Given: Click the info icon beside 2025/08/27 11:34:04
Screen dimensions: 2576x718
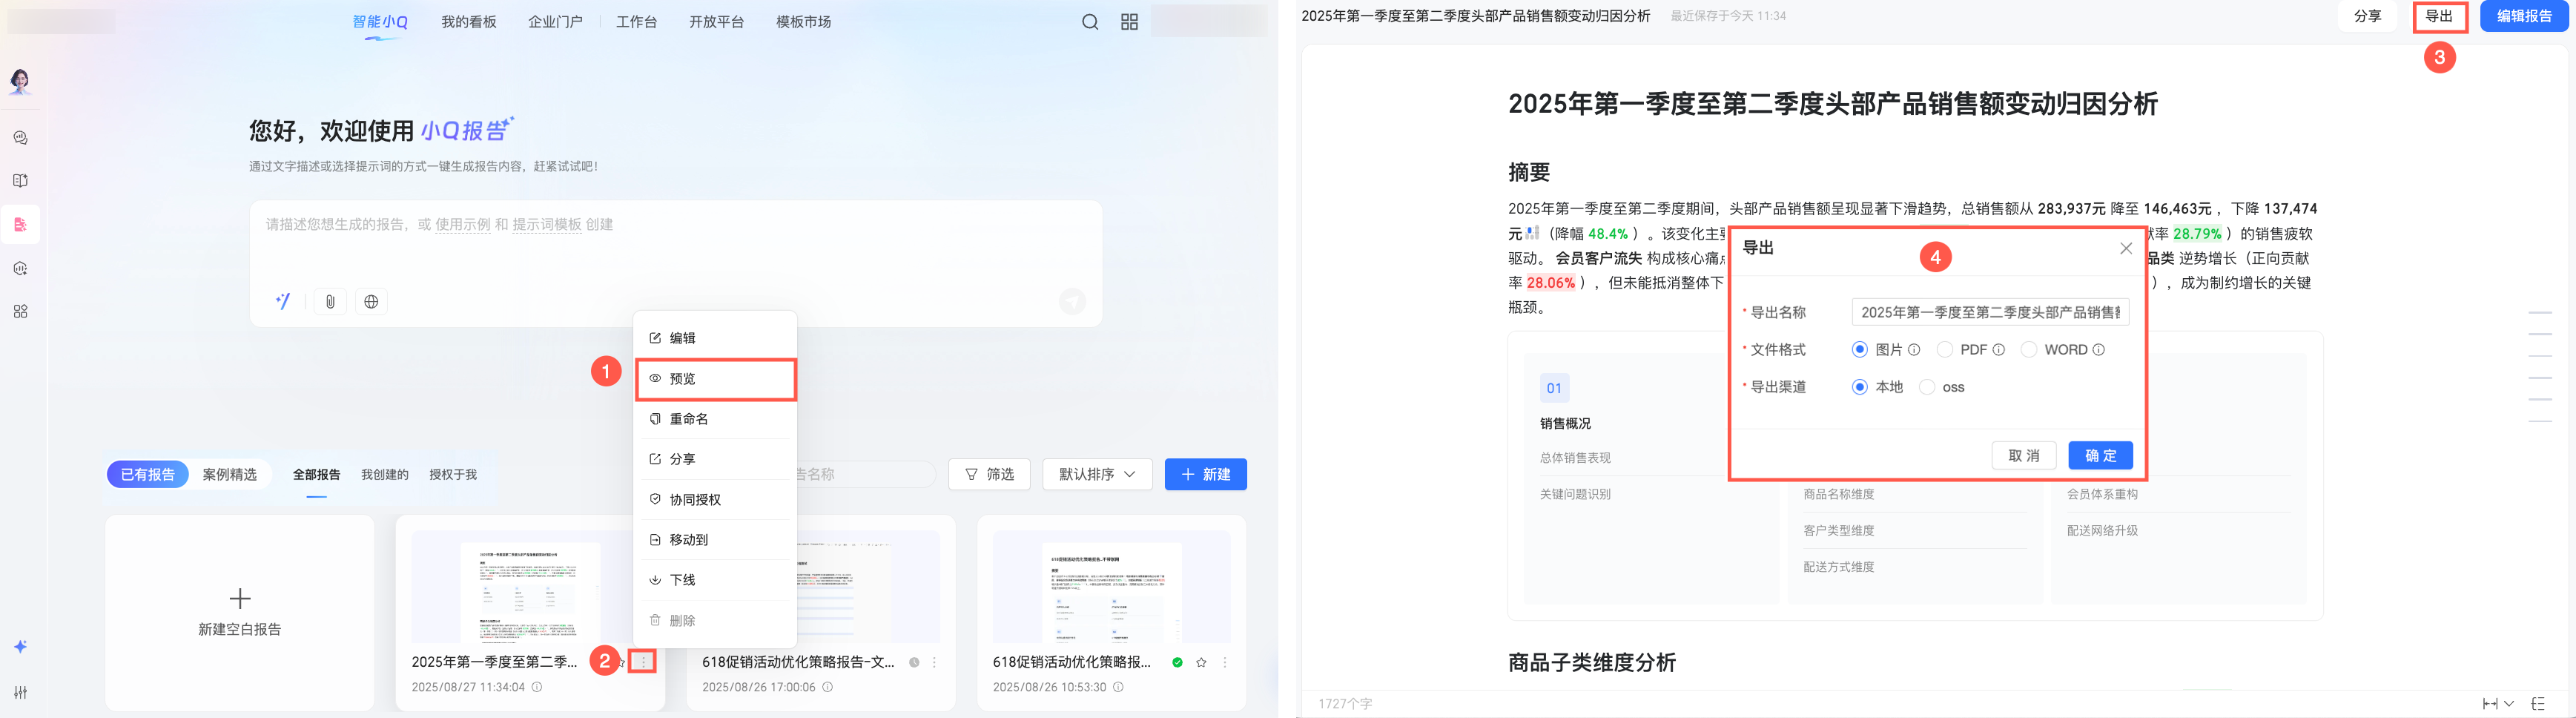Looking at the screenshot, I should 537,687.
